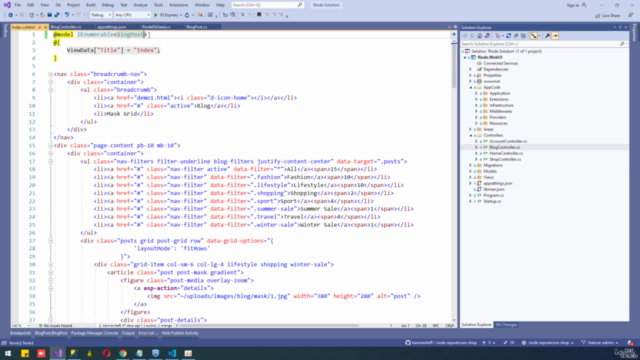
Task: Open VS Code from the taskbar
Action: pyautogui.click(x=172, y=353)
